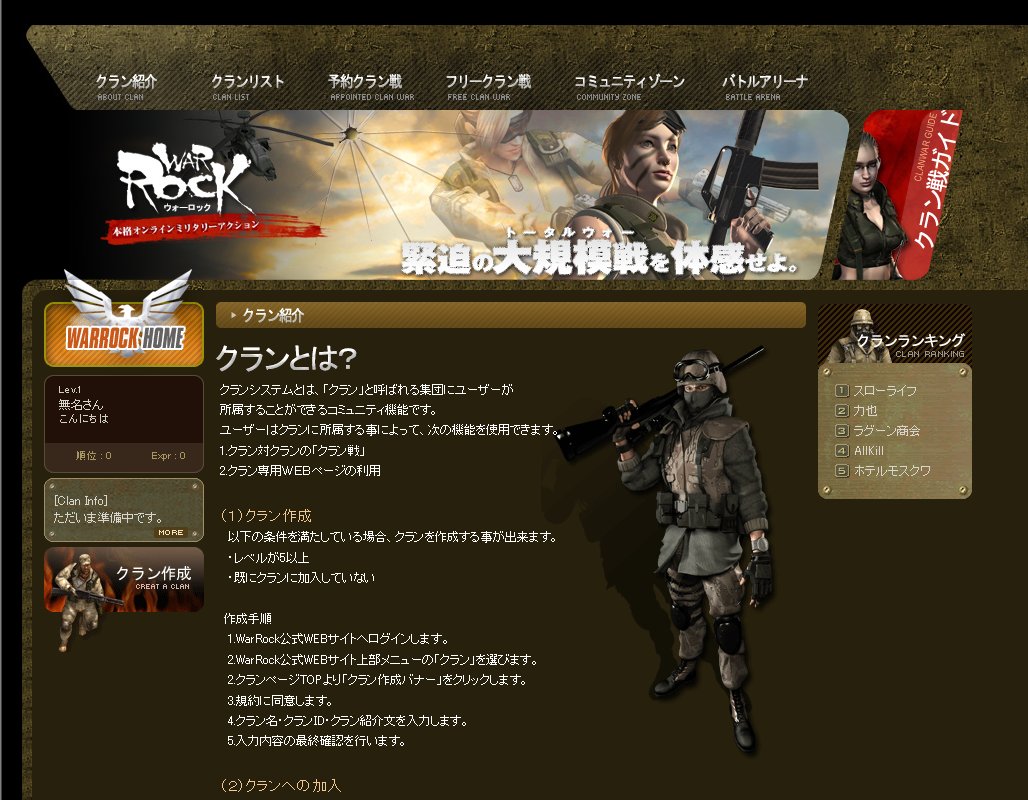Select rank 1 clan スローライフ
This screenshot has height=800, width=1028.
pos(884,390)
